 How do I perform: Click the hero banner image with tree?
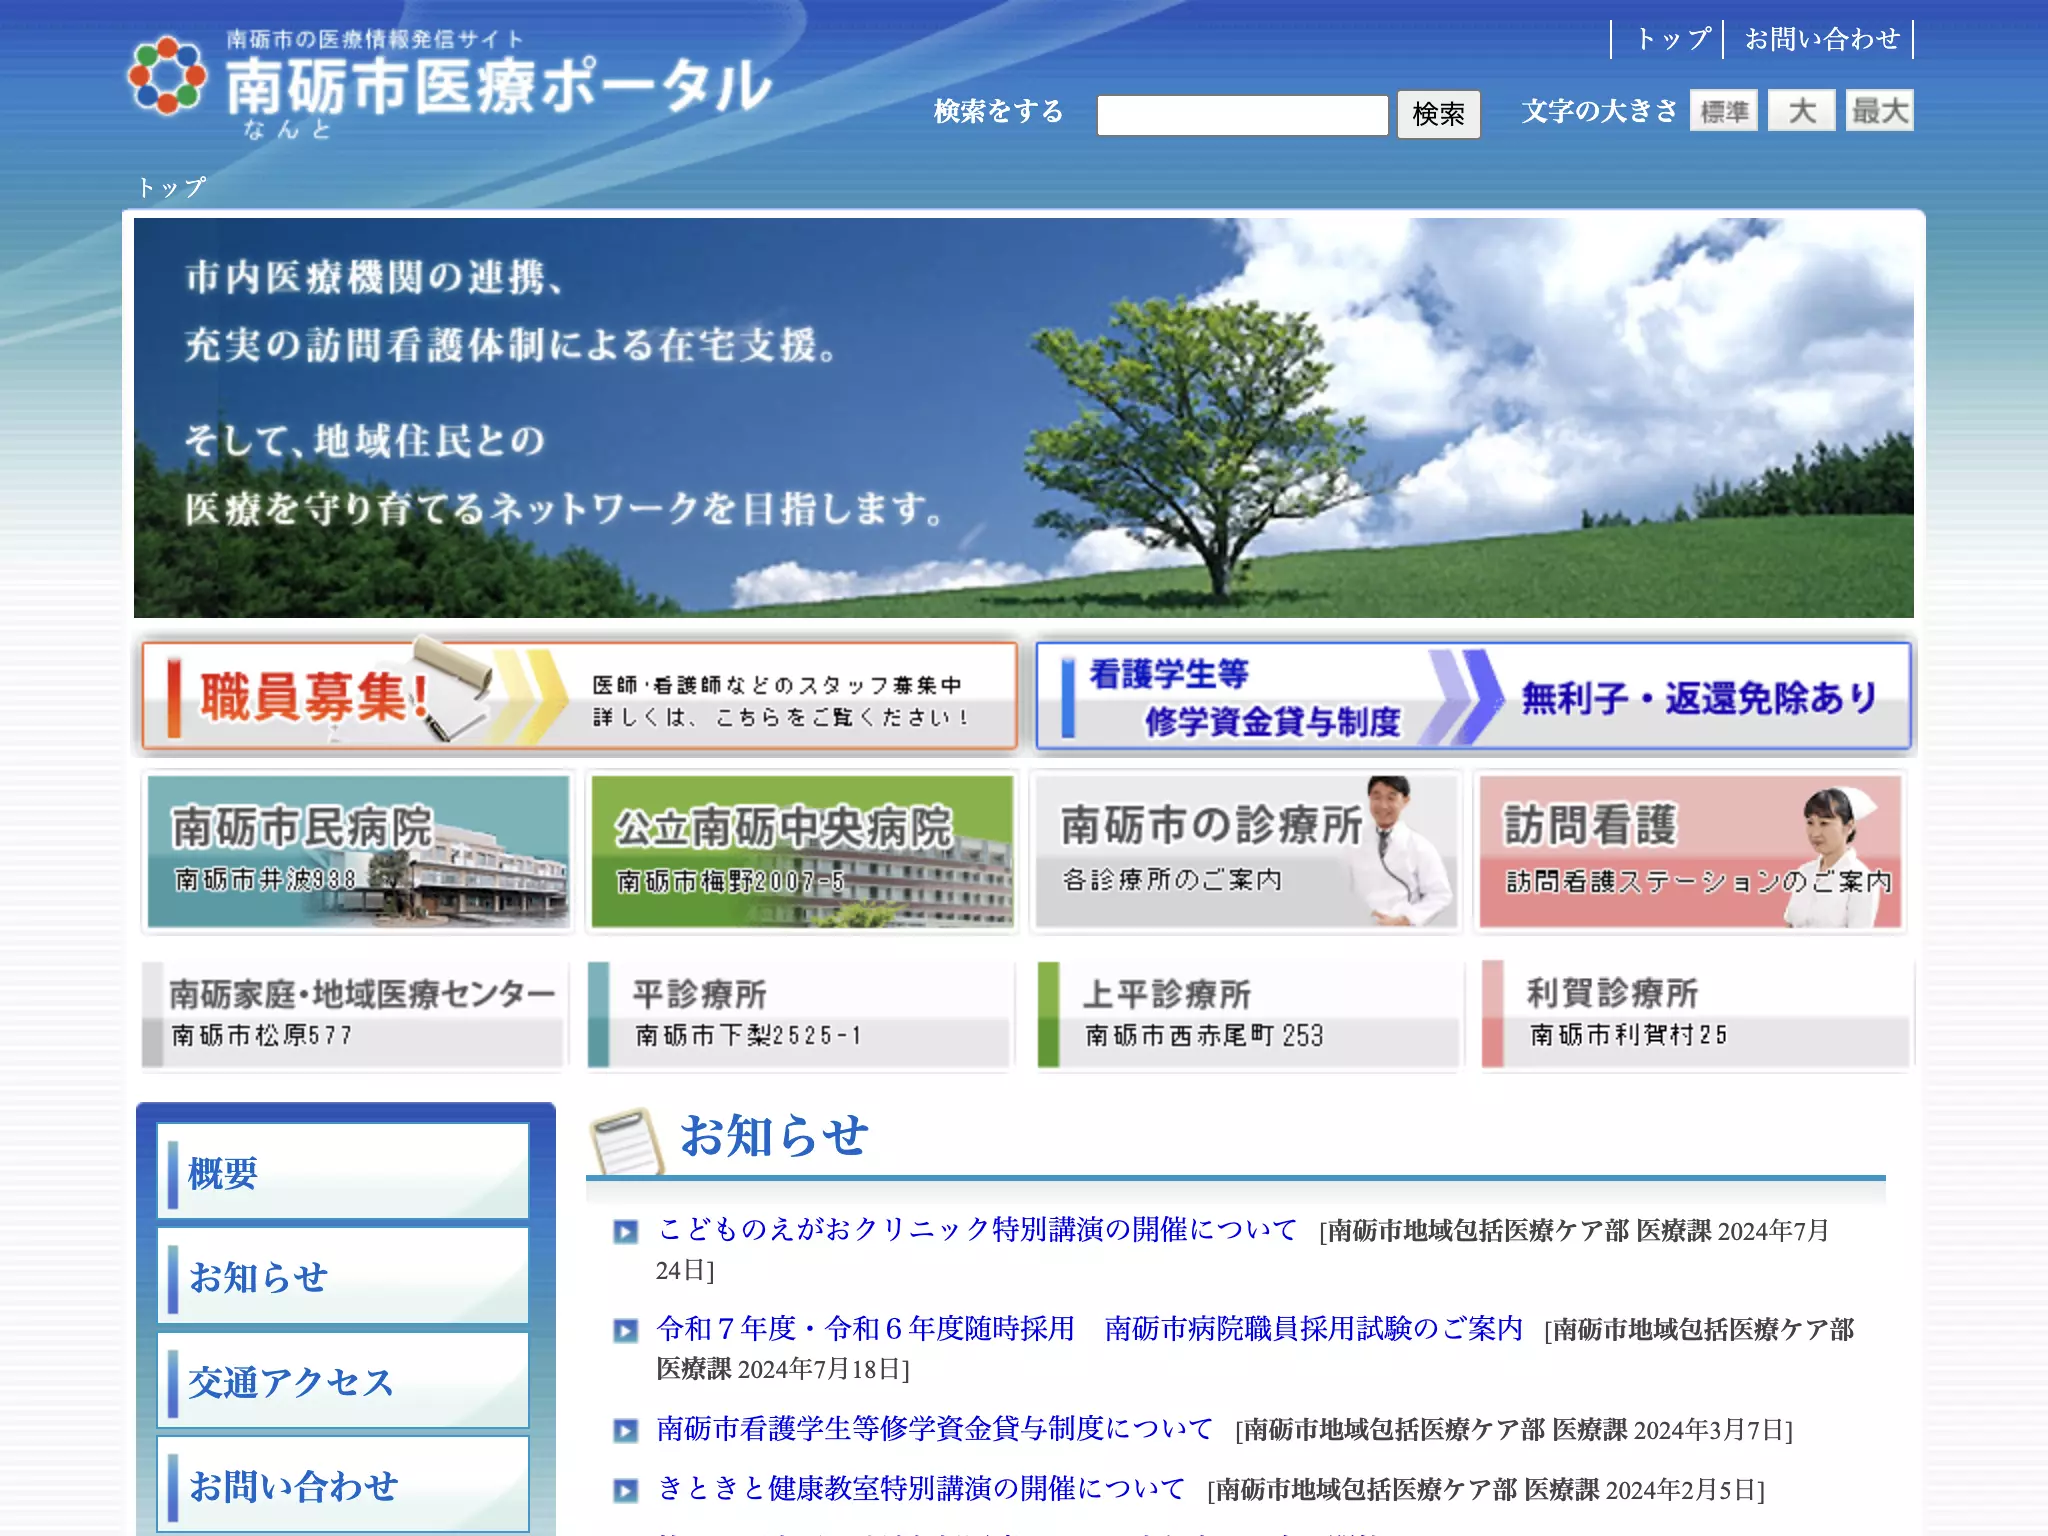(x=1024, y=418)
